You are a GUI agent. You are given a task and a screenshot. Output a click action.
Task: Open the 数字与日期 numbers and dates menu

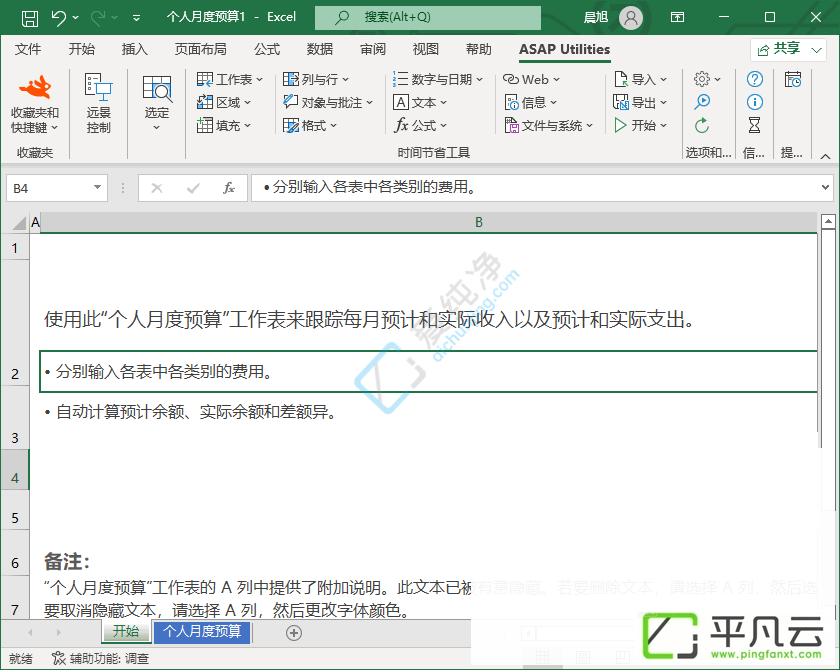click(438, 79)
